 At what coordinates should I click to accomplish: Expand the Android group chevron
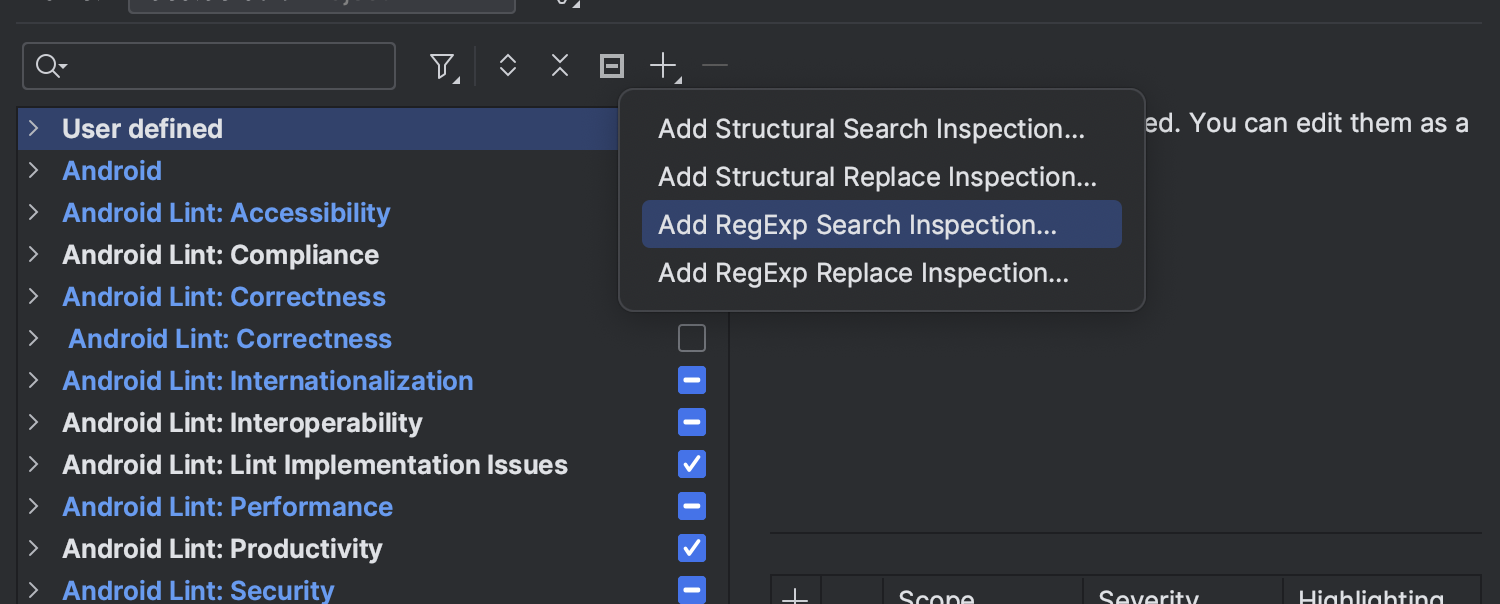[x=34, y=171]
